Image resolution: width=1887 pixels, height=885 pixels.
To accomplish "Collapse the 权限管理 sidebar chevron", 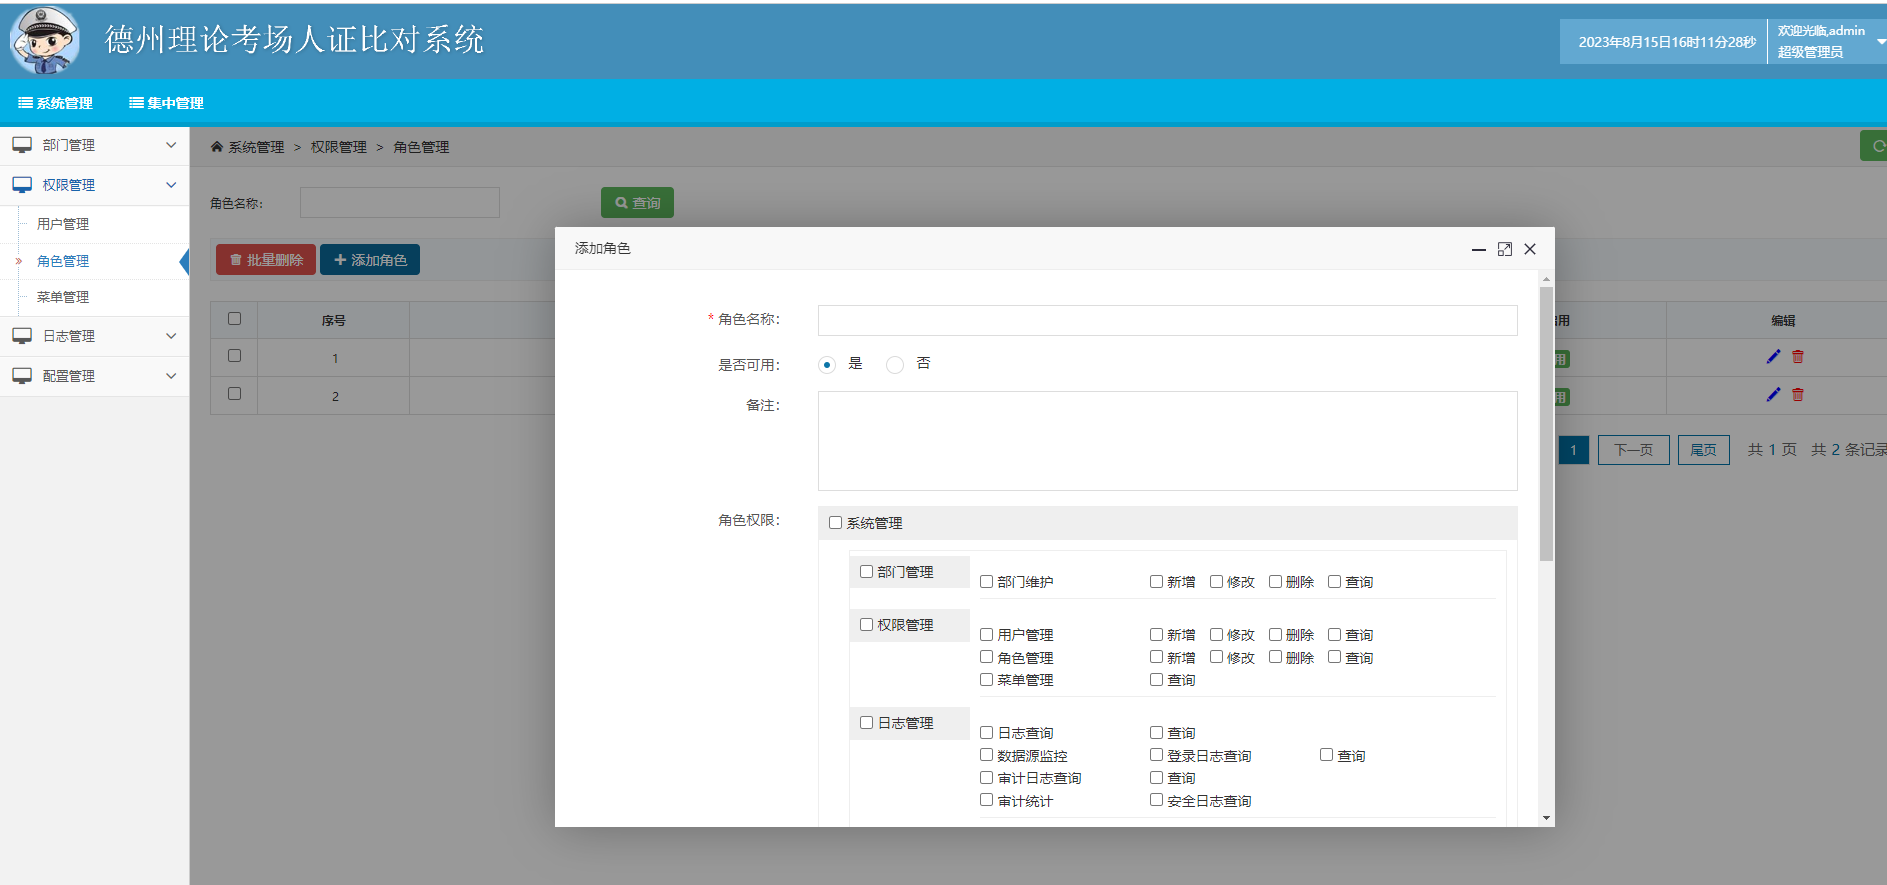I will tap(171, 185).
